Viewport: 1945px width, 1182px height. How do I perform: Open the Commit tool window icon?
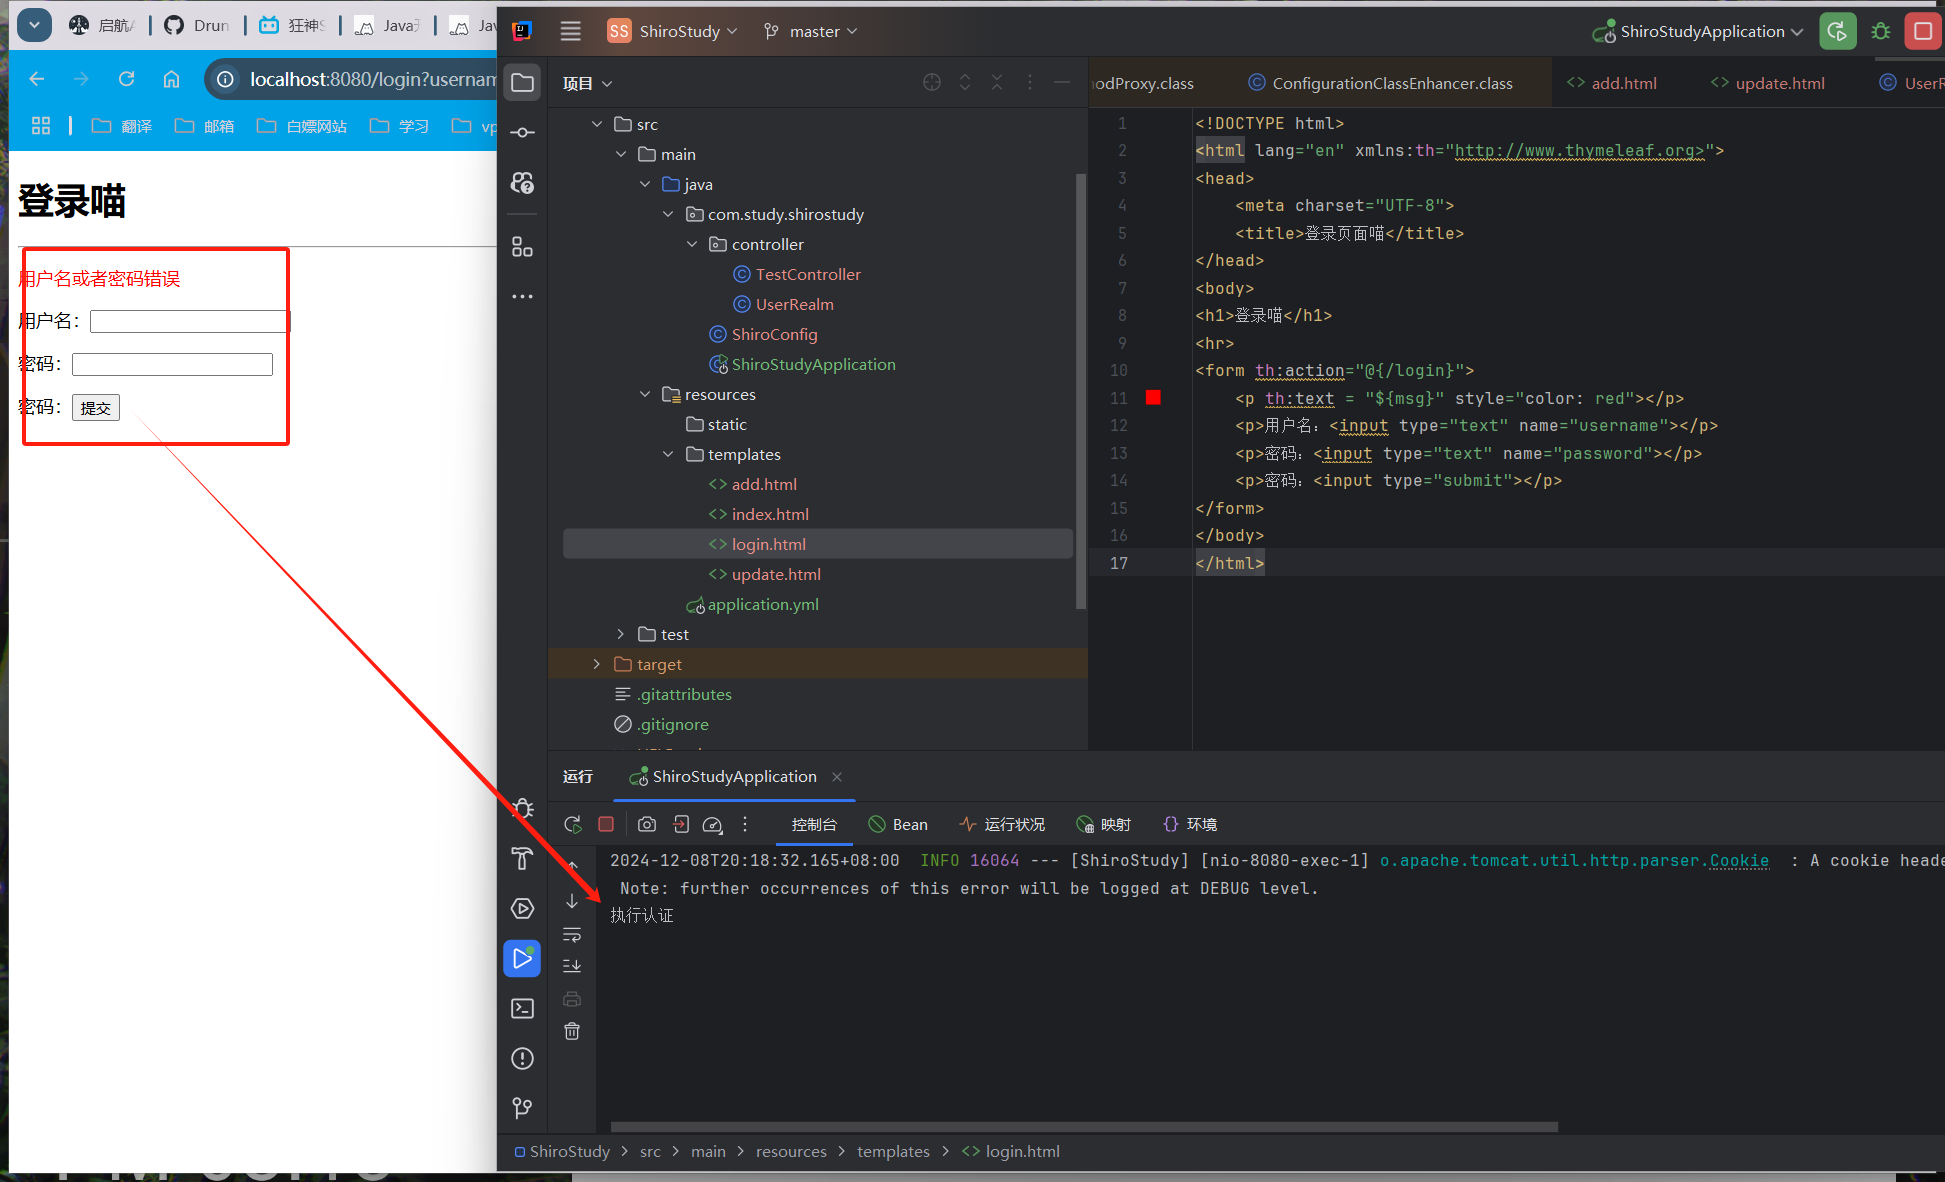pos(522,132)
